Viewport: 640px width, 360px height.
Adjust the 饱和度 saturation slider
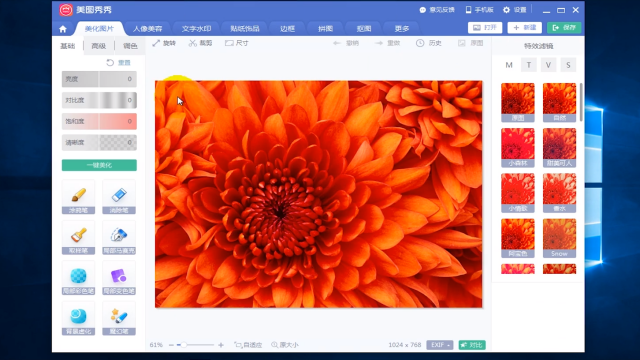point(99,122)
